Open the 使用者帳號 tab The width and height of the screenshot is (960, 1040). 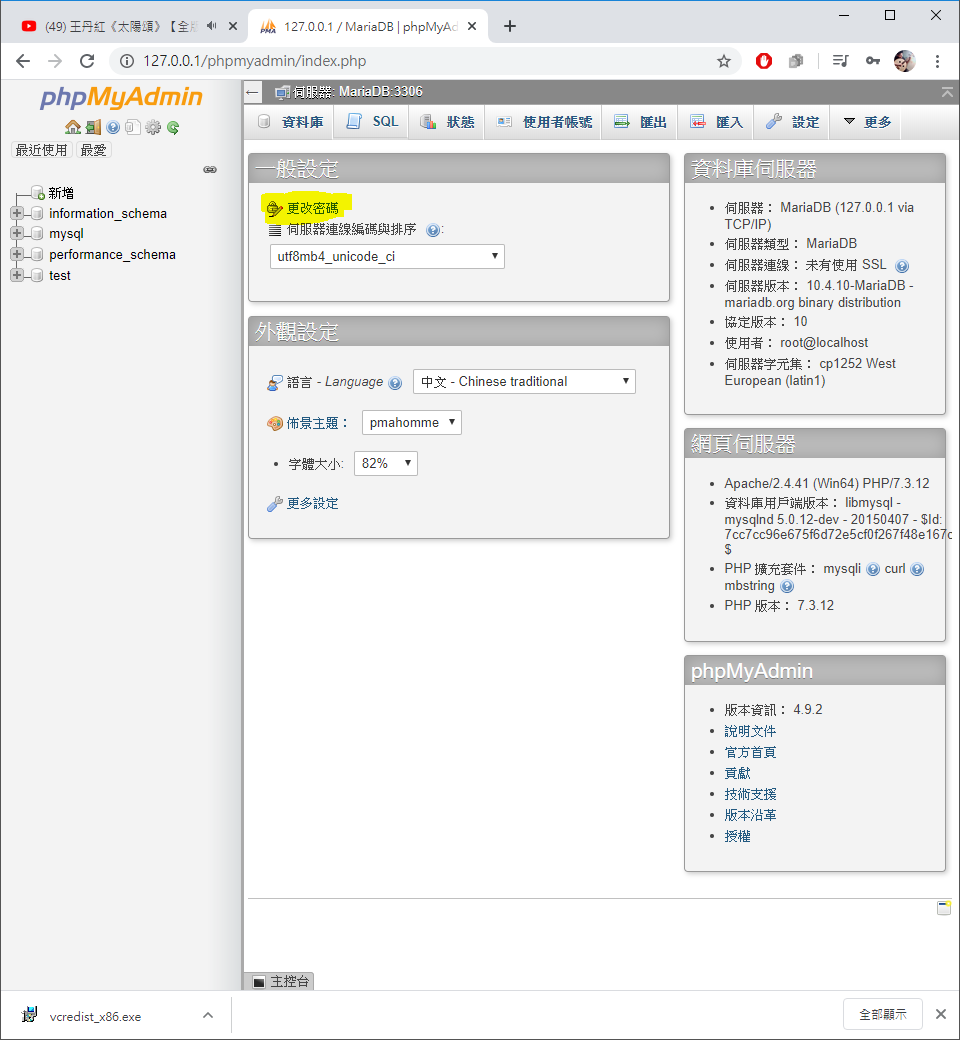pyautogui.click(x=544, y=122)
